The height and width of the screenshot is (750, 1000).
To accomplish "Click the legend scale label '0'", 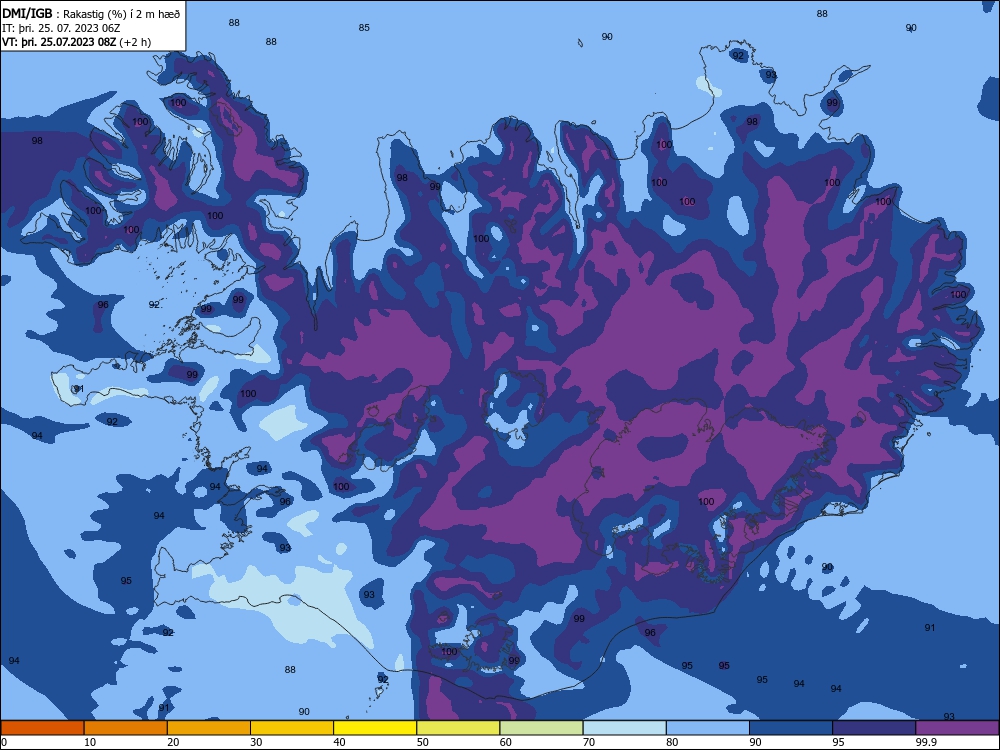I will point(4,742).
